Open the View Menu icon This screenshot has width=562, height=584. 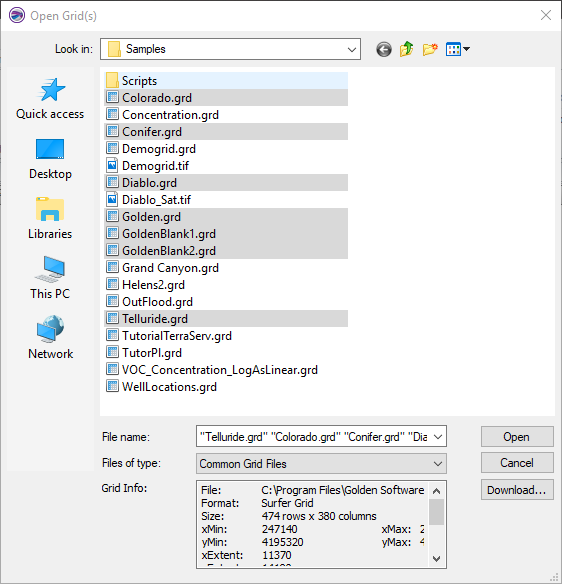(458, 49)
